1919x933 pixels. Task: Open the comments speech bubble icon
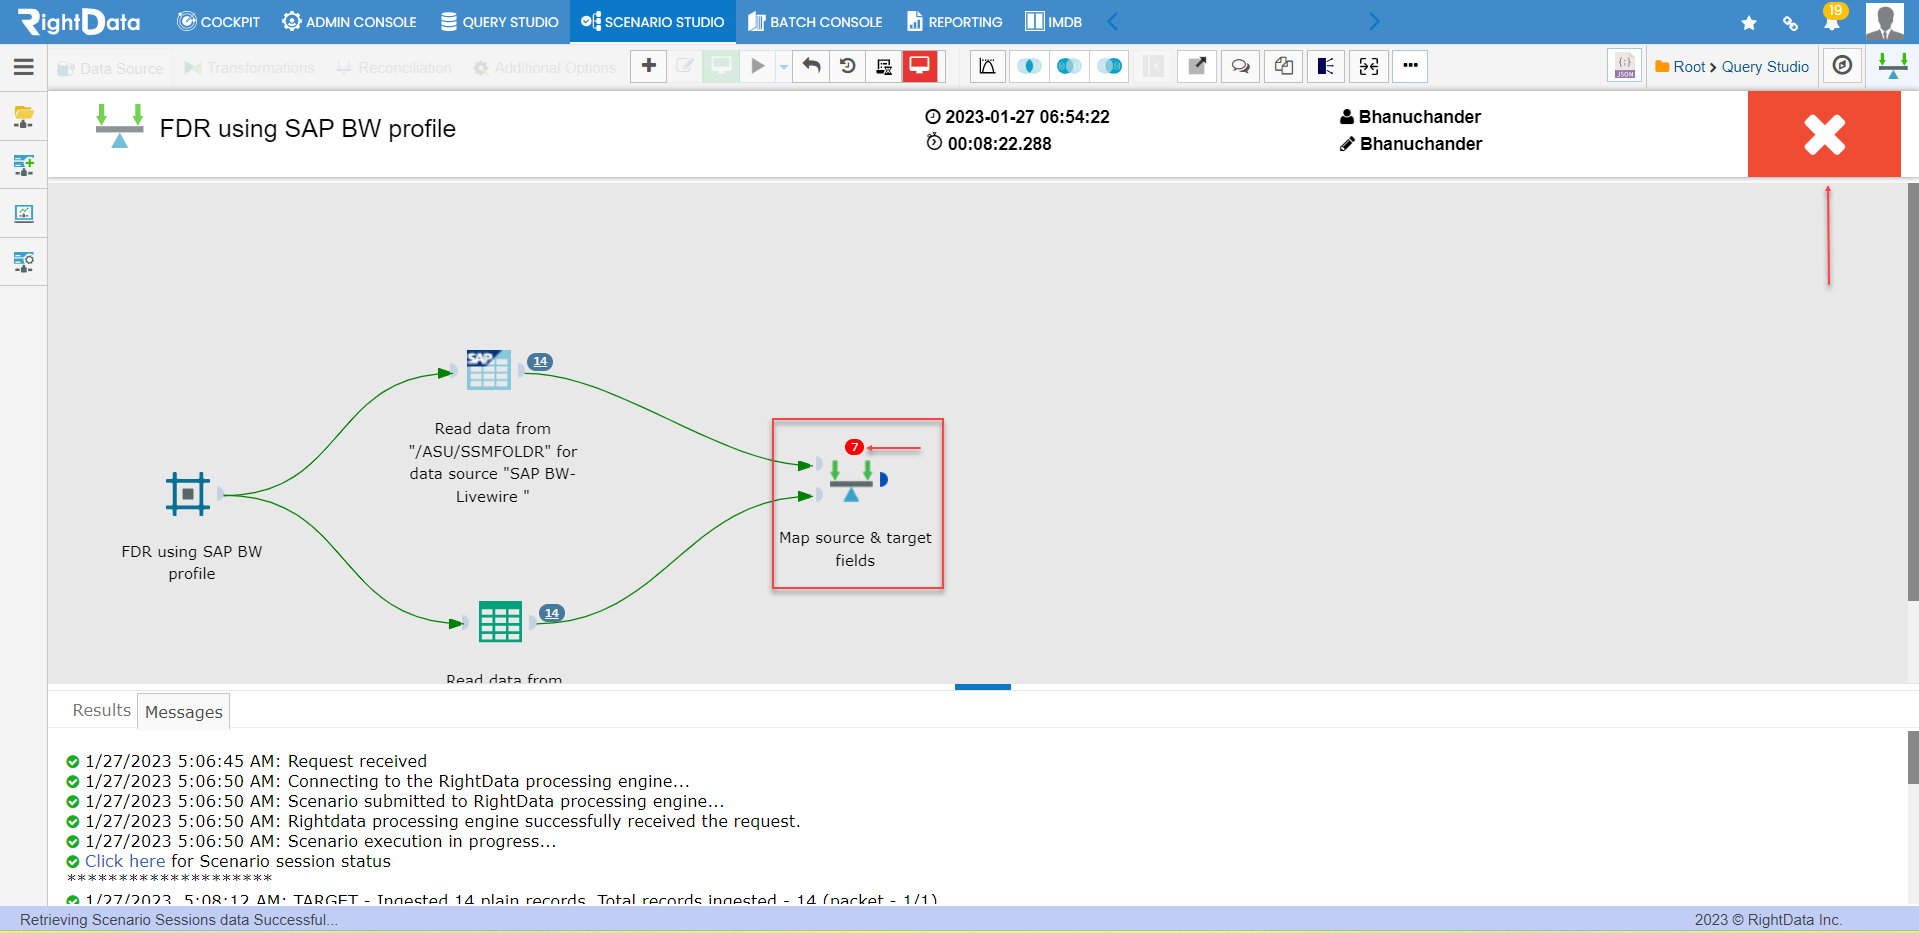tap(1240, 66)
